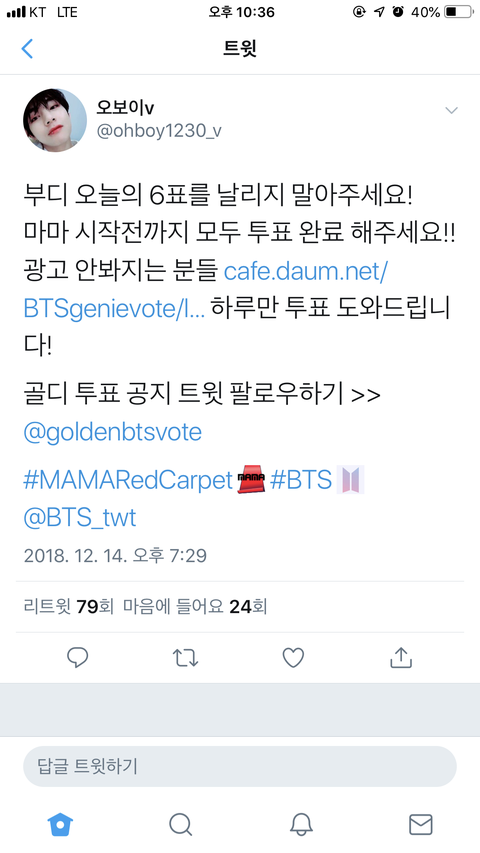Open the Search magnifier tab

(x=180, y=825)
